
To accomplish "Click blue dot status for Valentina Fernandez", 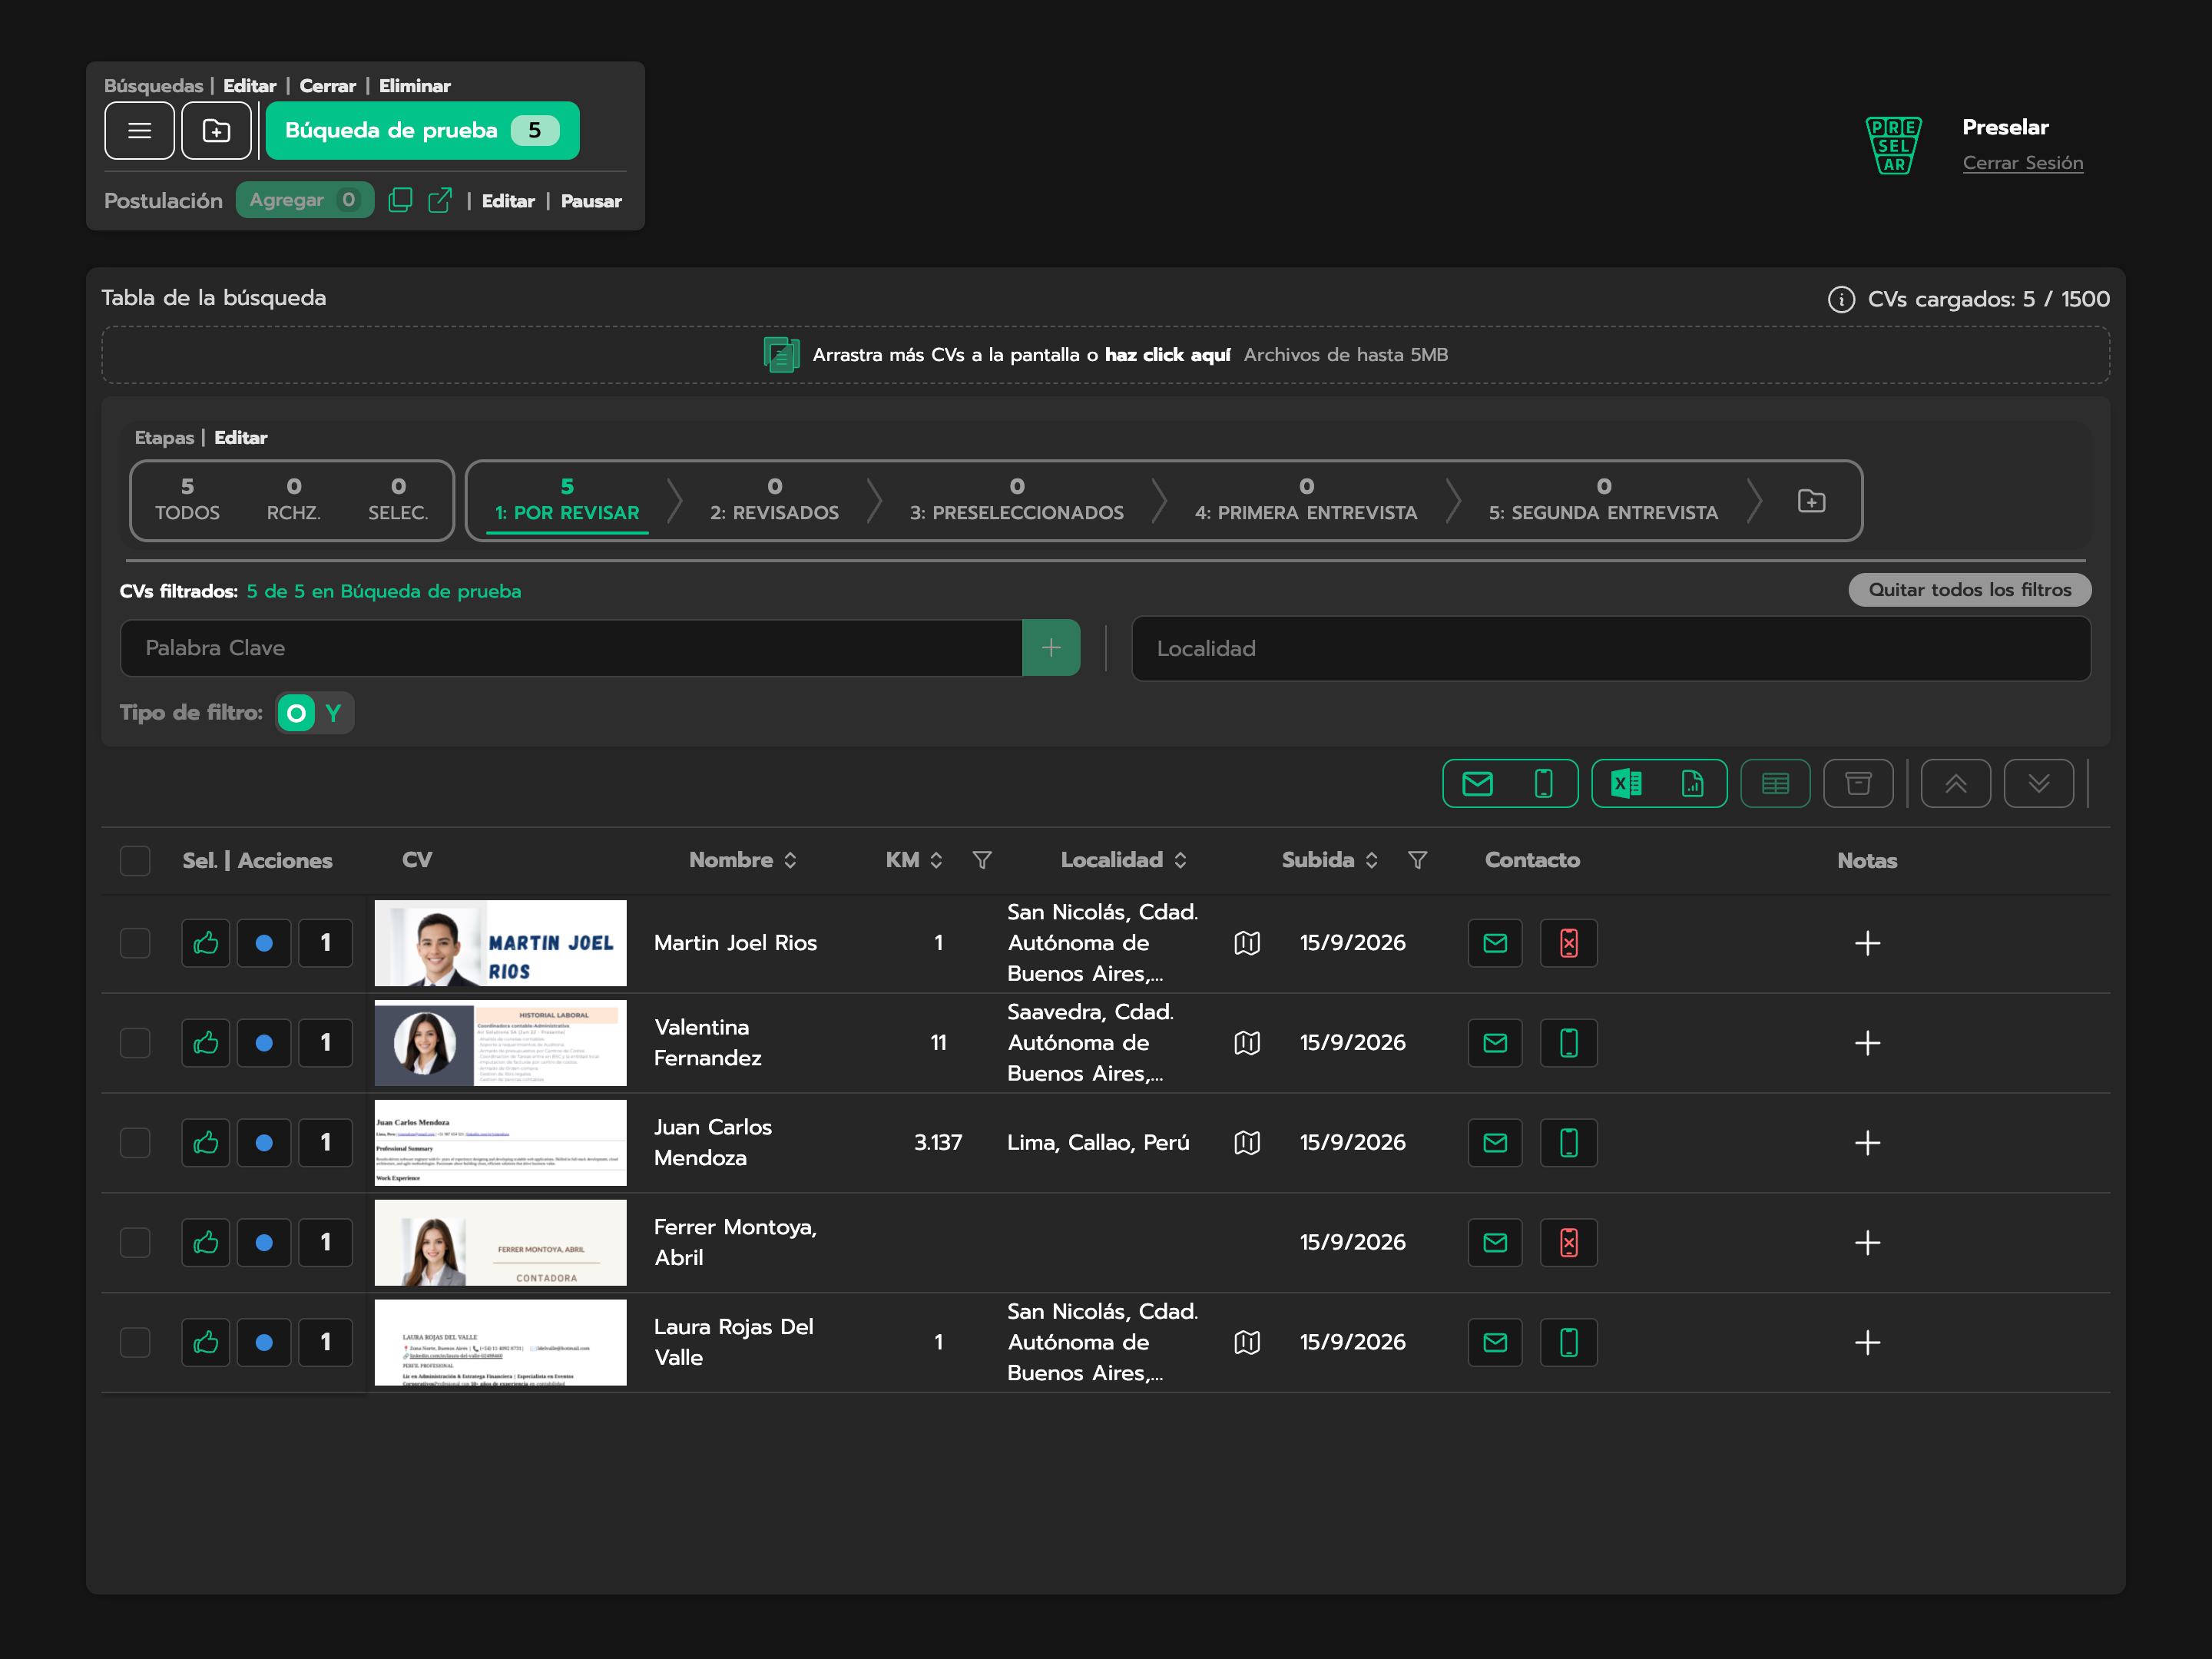I will pyautogui.click(x=264, y=1042).
